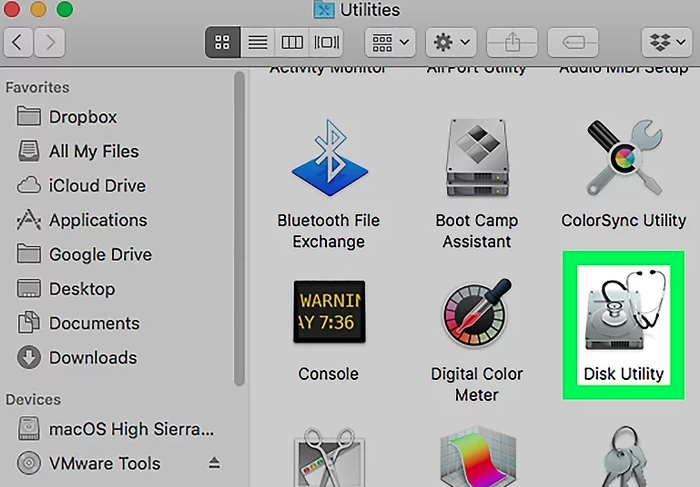The width and height of the screenshot is (700, 487).
Task: Select All My Files in sidebar
Action: click(x=78, y=151)
